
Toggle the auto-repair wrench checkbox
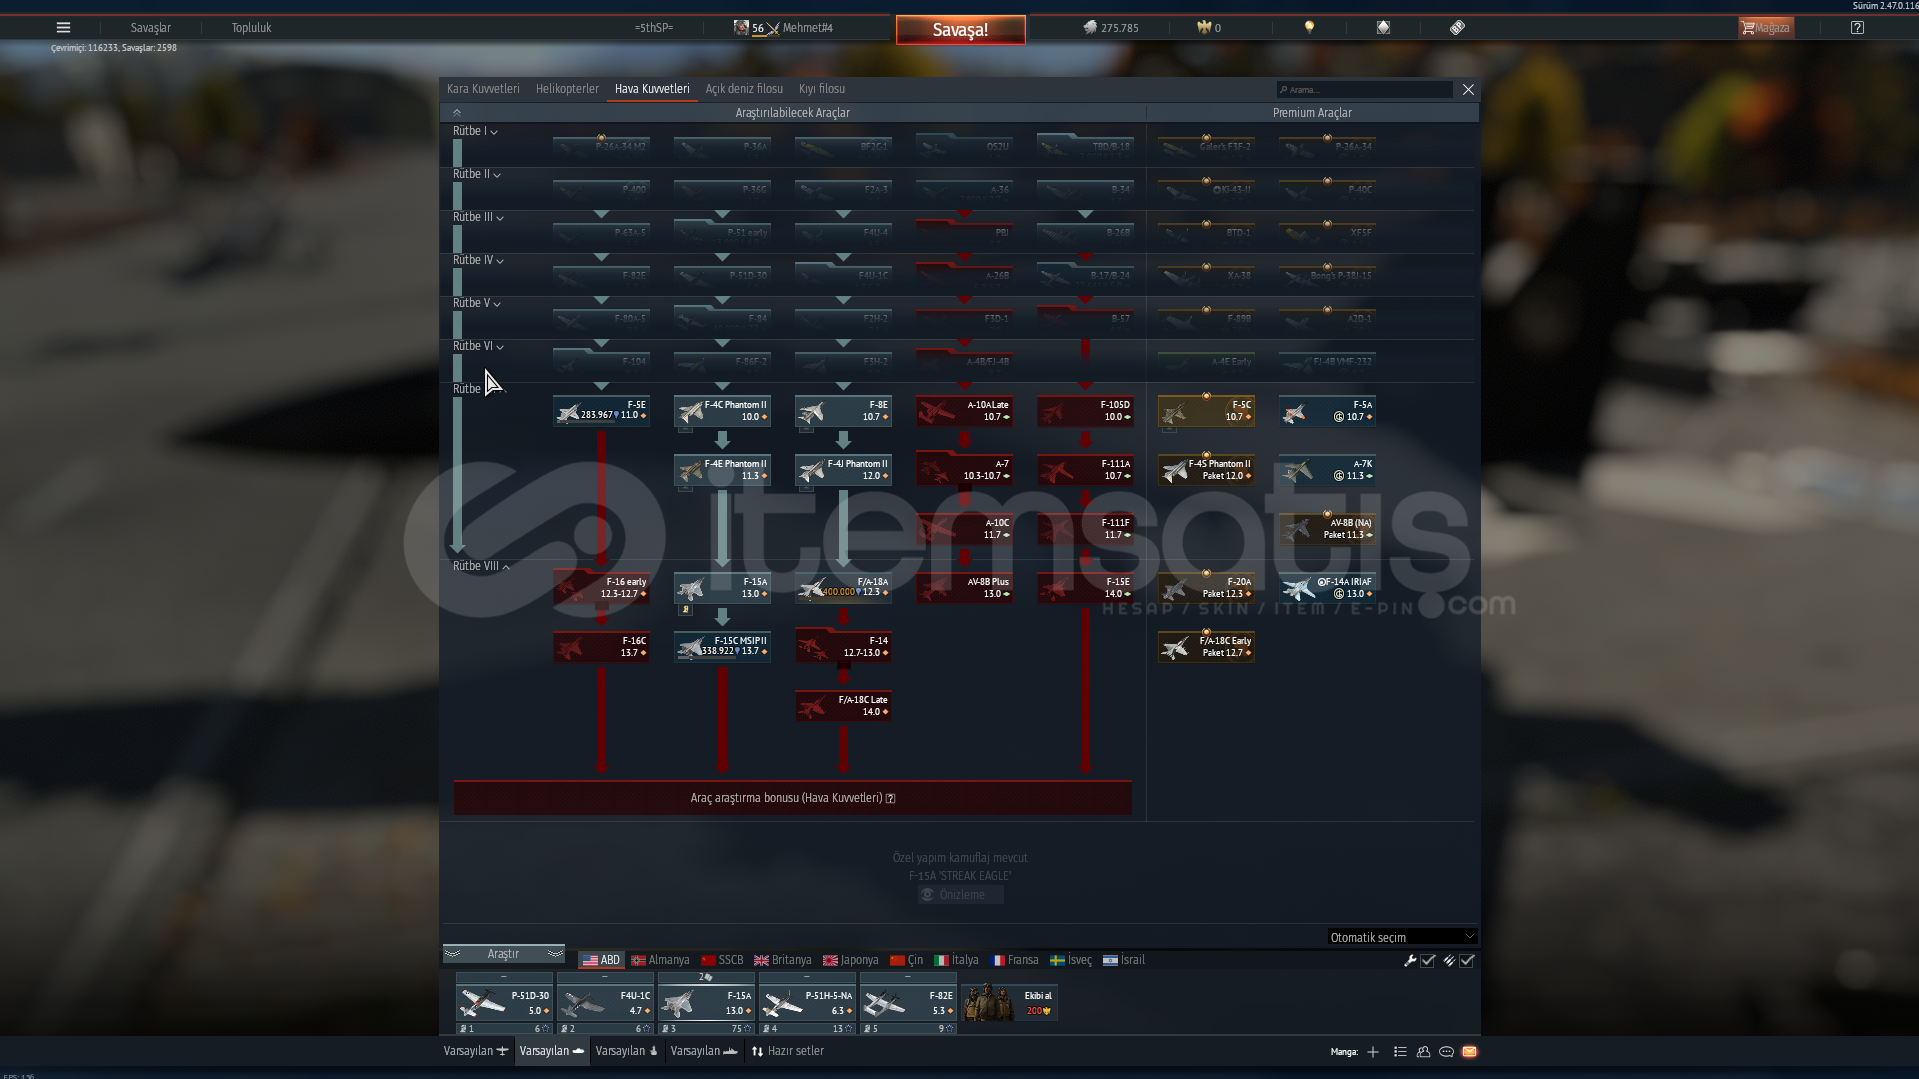pos(1428,960)
